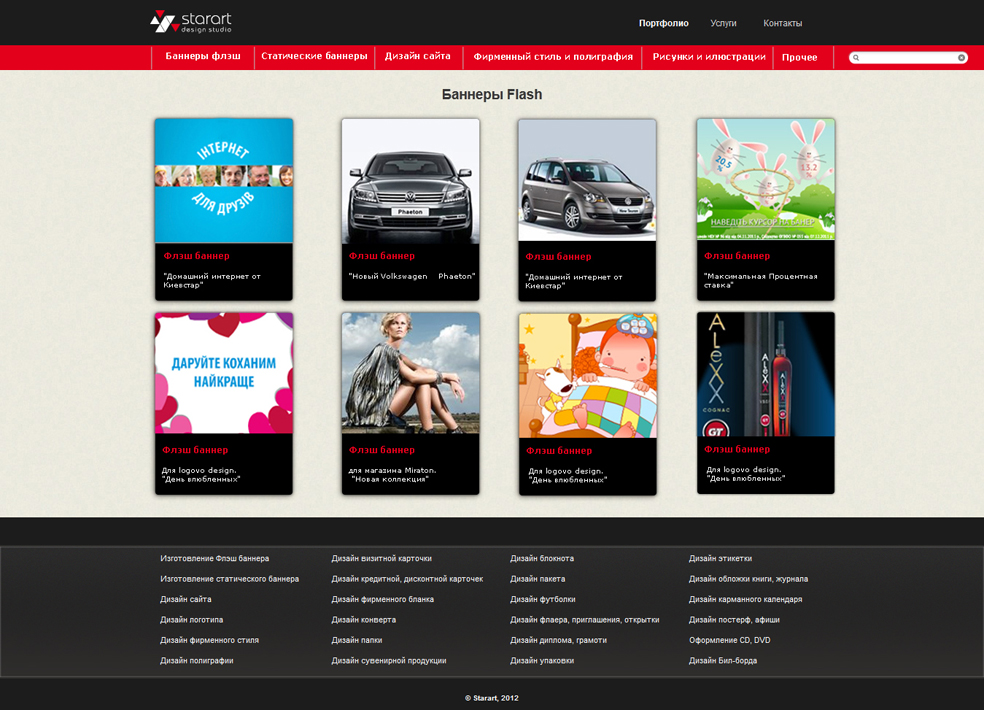Open the Контакты menu item
The height and width of the screenshot is (710, 984).
point(783,23)
